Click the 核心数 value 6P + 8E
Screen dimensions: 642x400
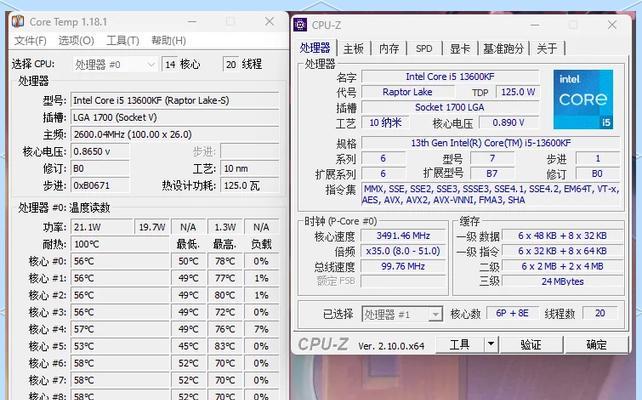512,313
